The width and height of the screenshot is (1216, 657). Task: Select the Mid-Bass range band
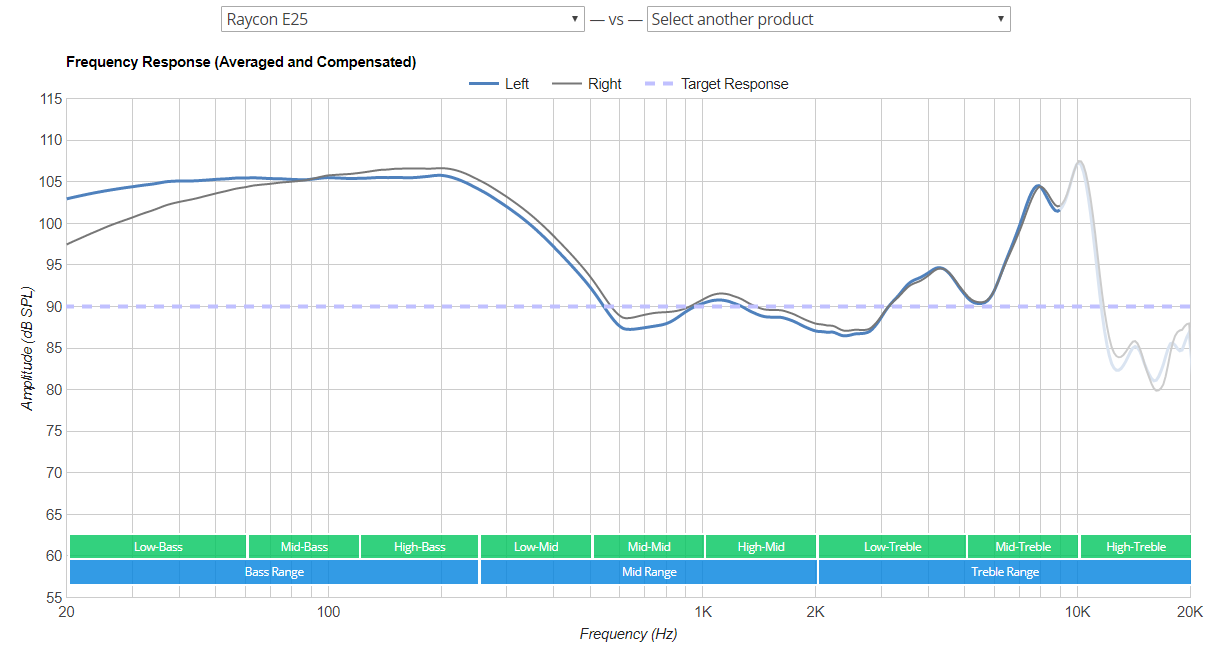[x=304, y=546]
